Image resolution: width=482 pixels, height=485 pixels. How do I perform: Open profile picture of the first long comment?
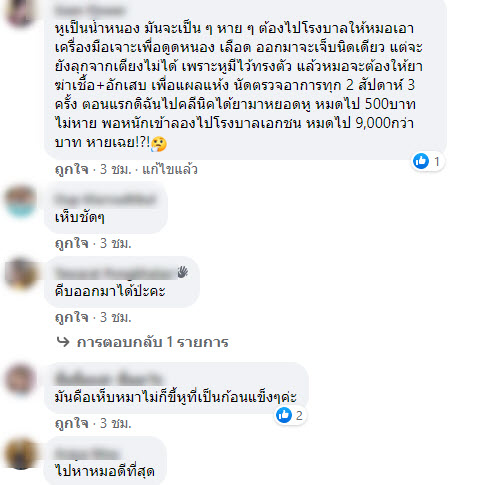pos(20,13)
